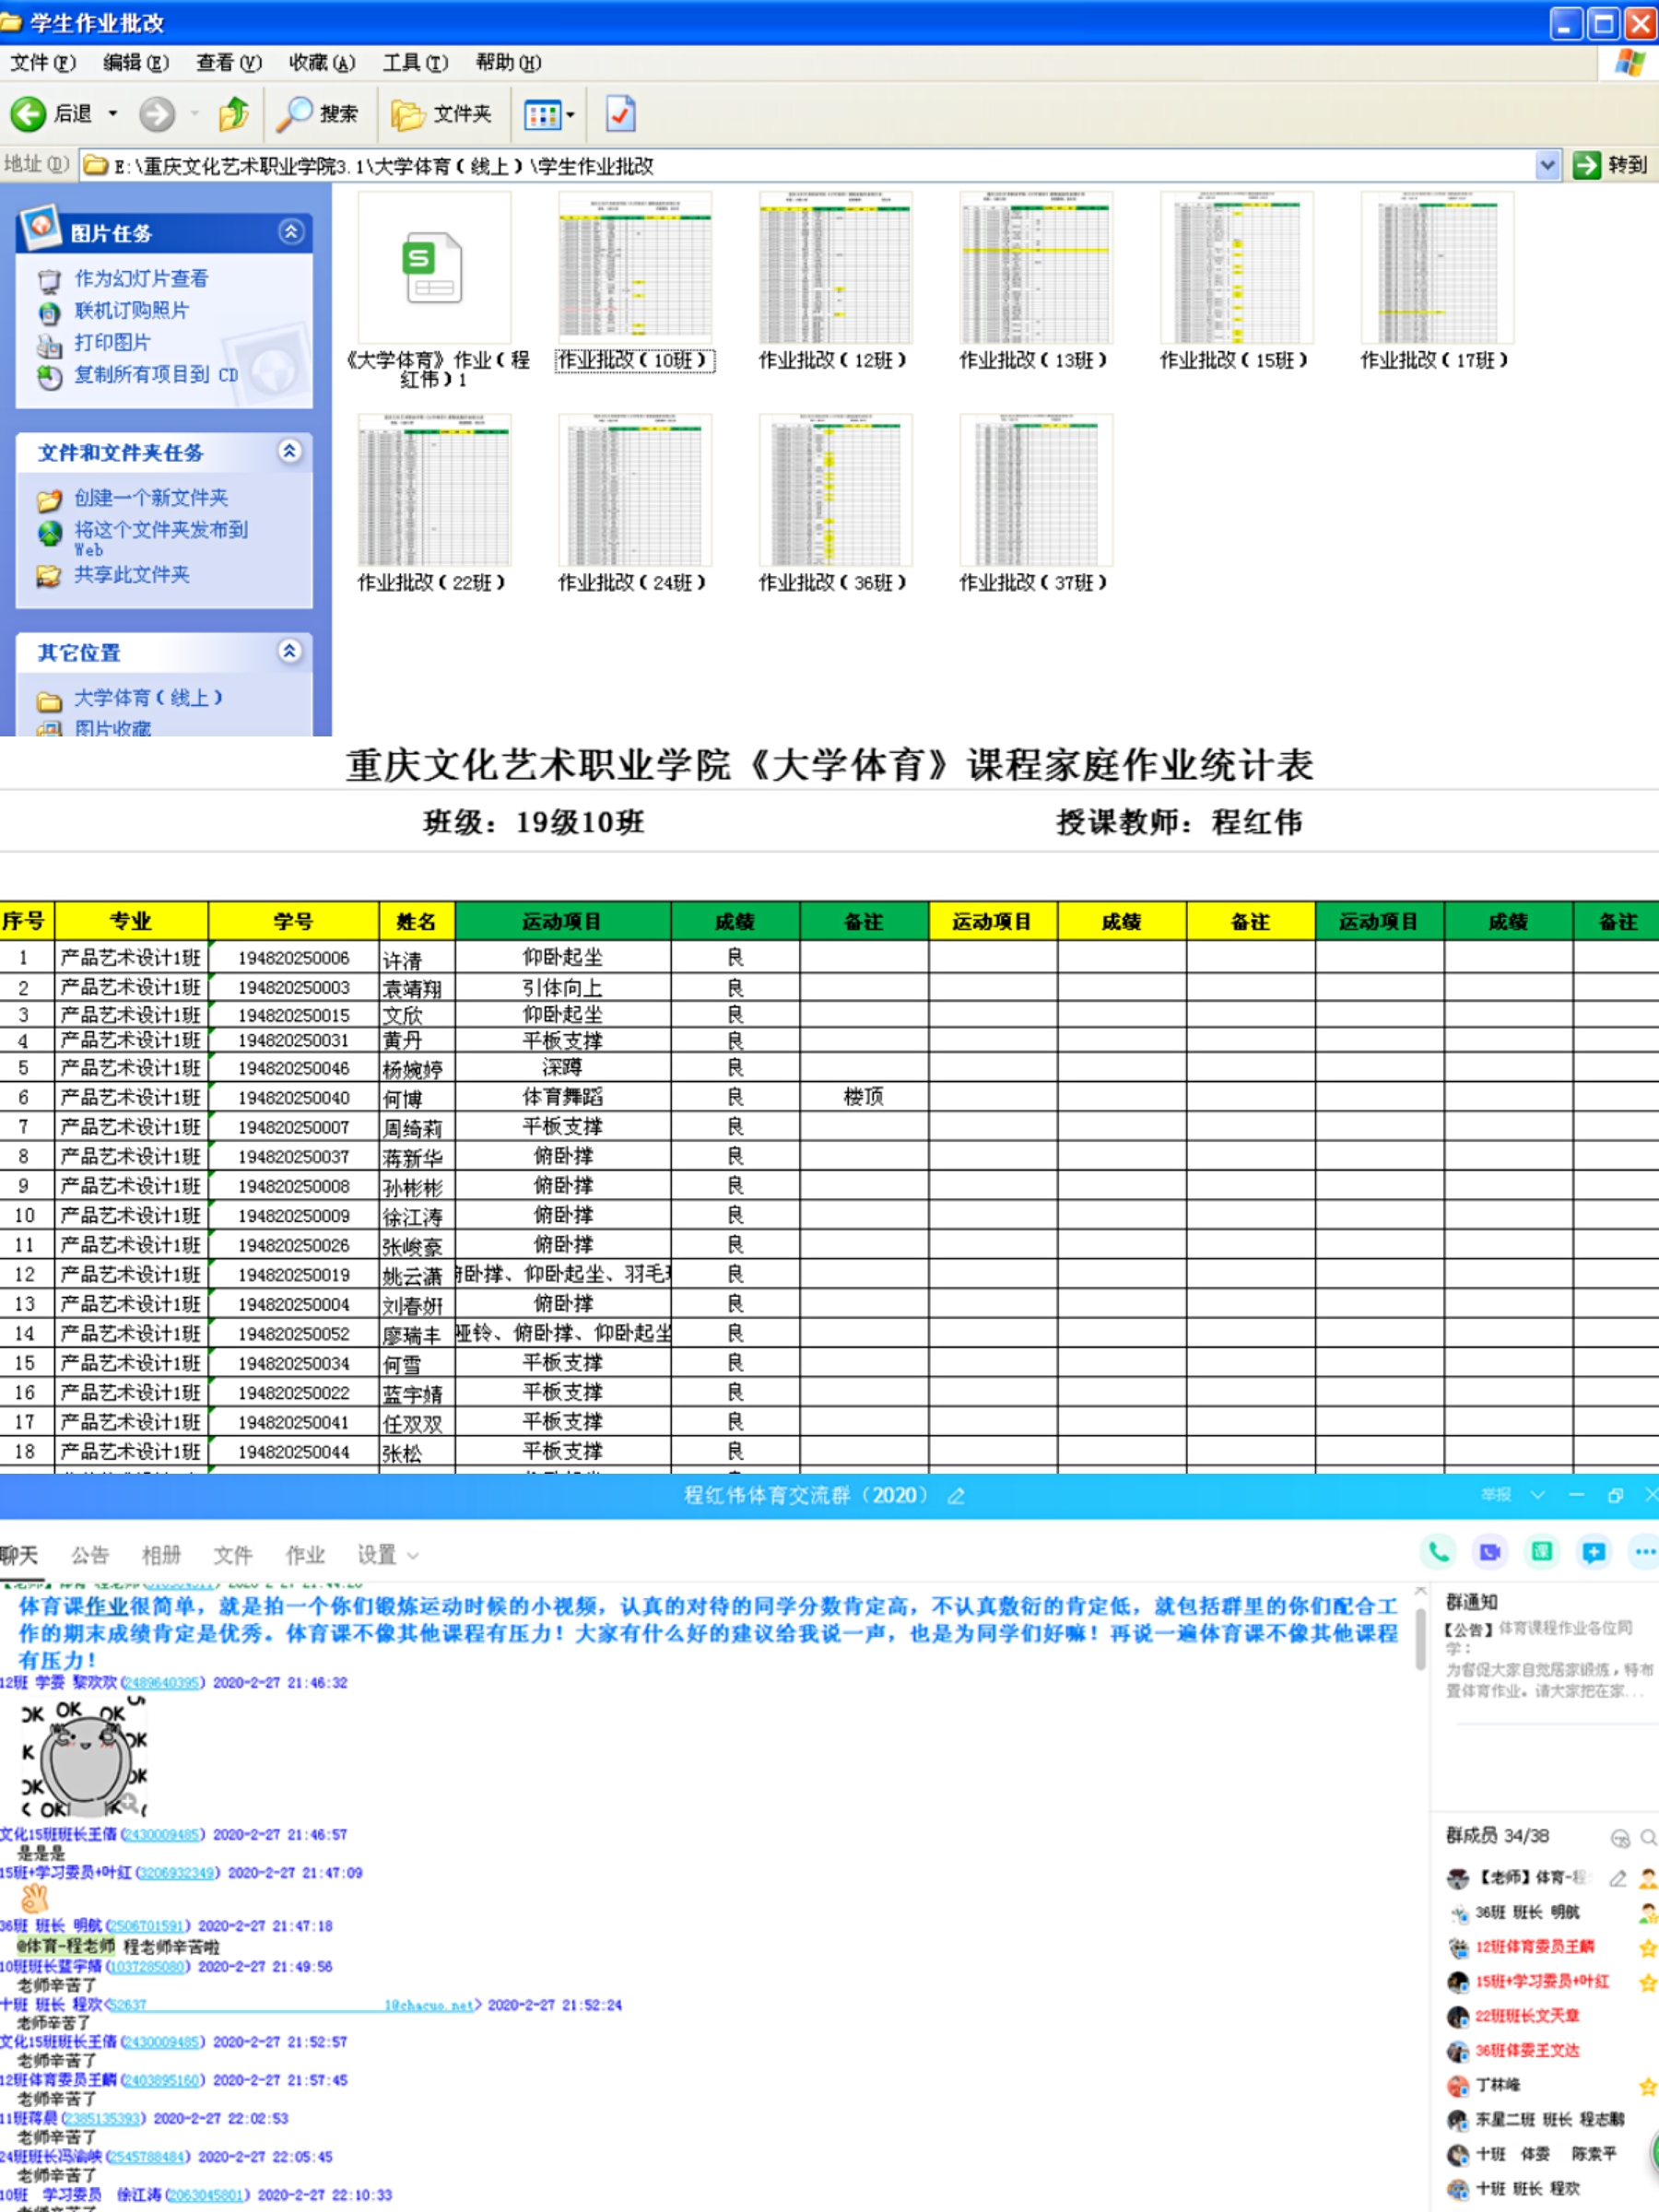The width and height of the screenshot is (1659, 2212).
Task: Switch to the 公告 tab
Action: tap(90, 1555)
